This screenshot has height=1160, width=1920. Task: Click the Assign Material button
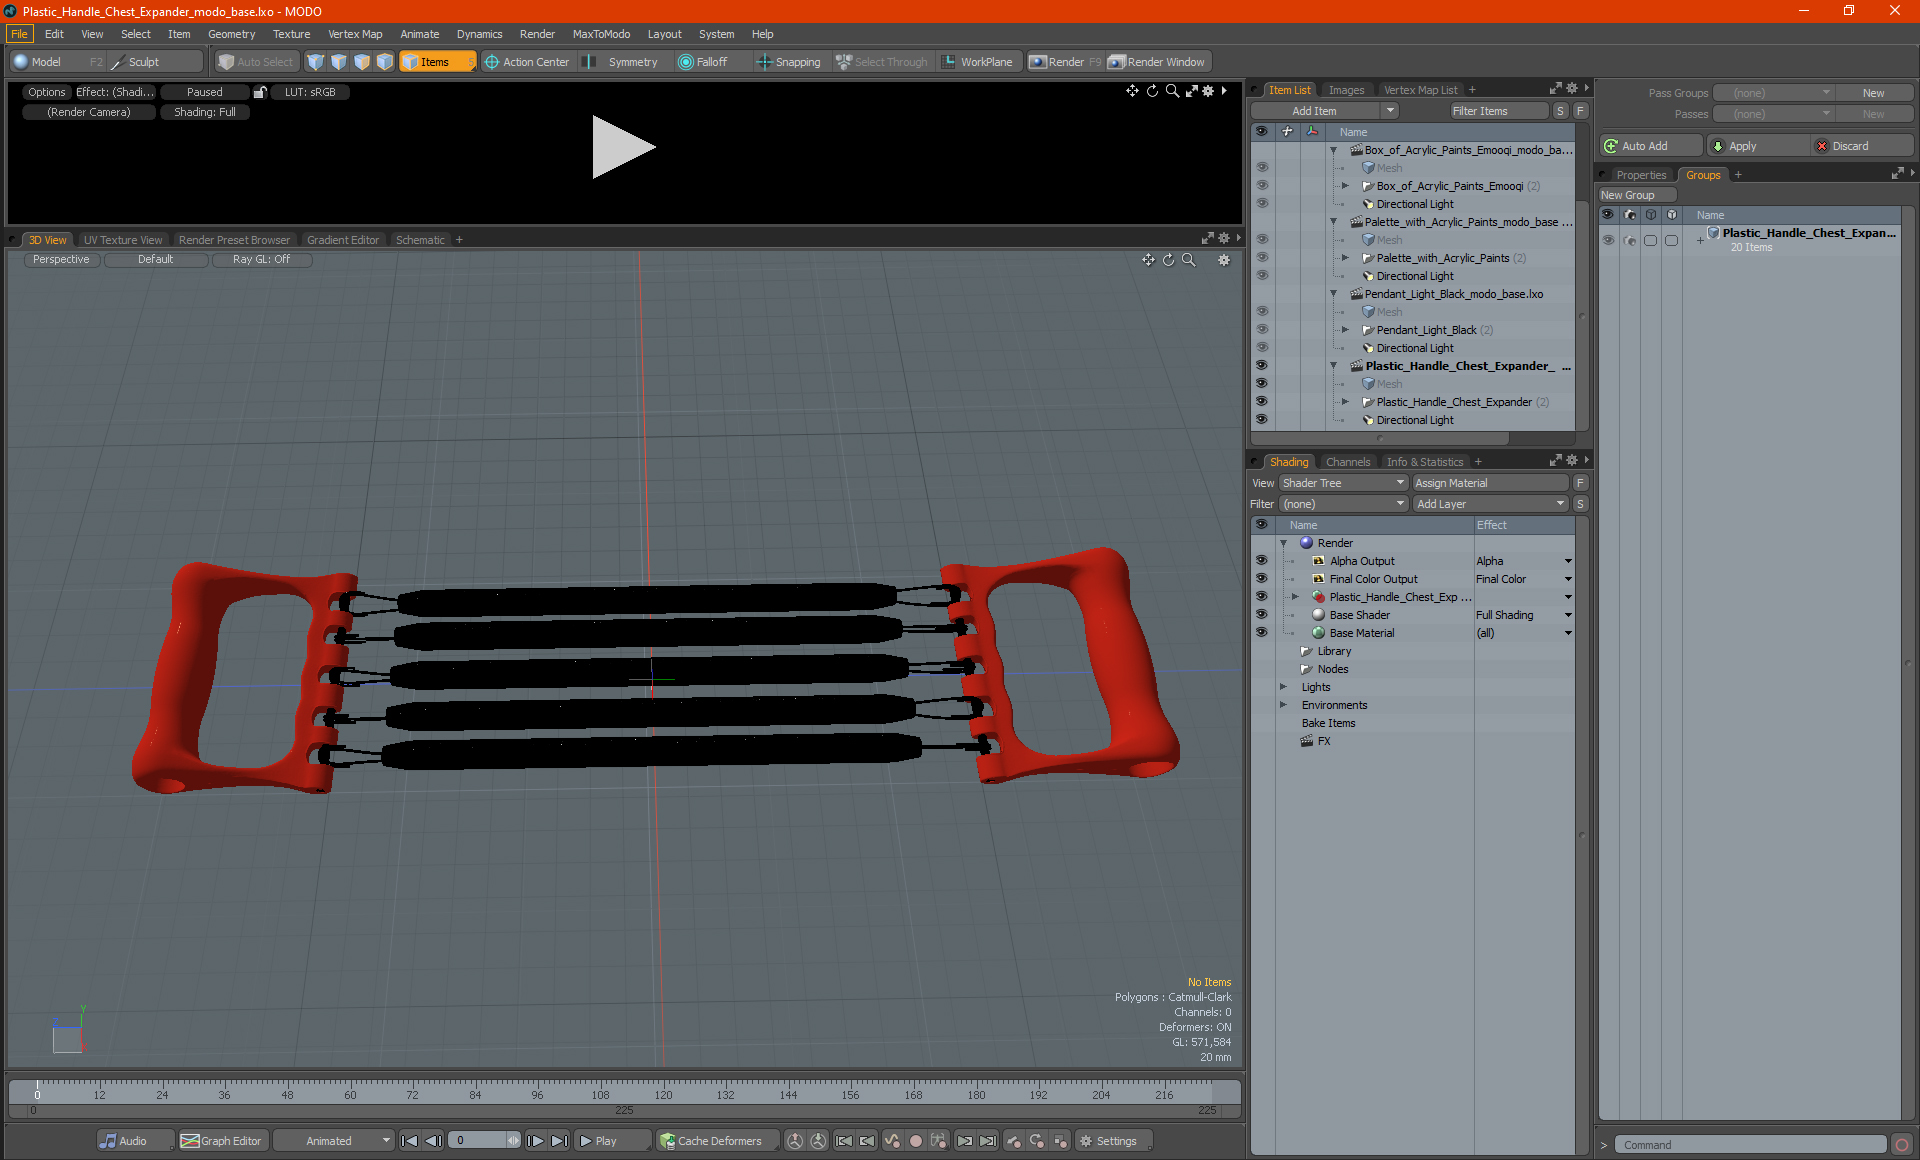pyautogui.click(x=1488, y=483)
